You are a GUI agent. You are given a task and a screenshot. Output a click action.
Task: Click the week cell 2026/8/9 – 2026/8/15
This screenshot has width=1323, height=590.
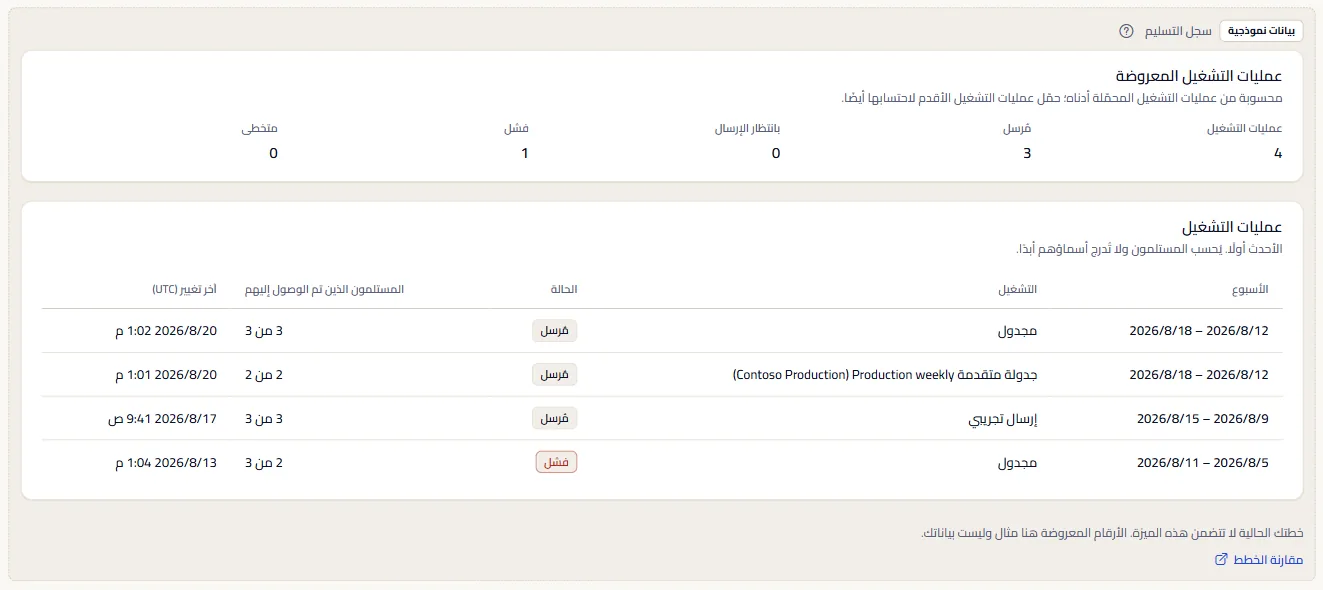tap(1203, 419)
